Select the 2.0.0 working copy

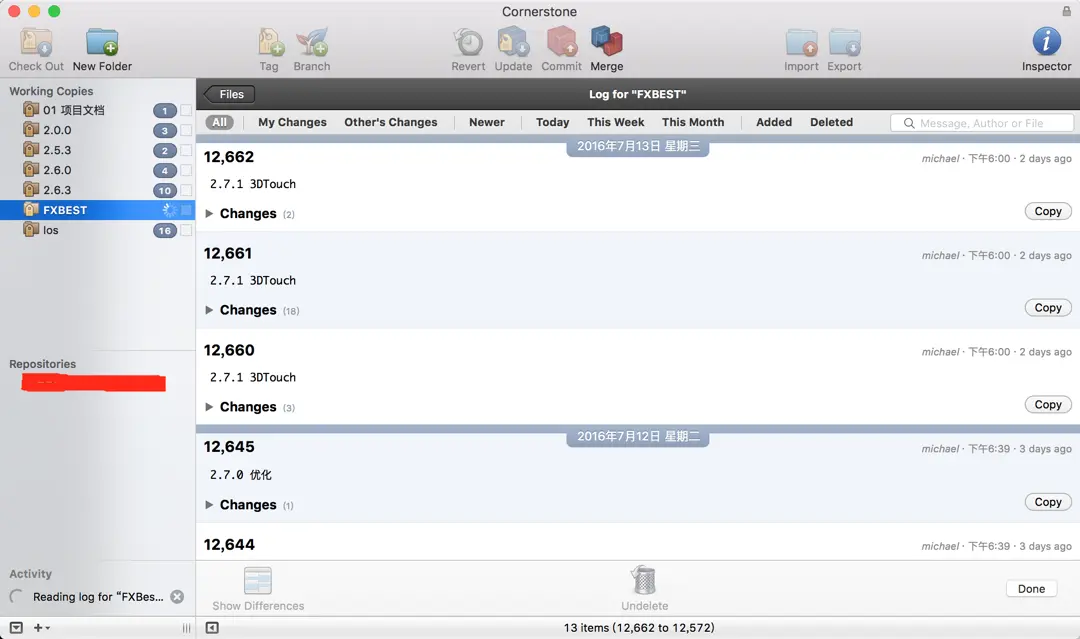click(96, 130)
